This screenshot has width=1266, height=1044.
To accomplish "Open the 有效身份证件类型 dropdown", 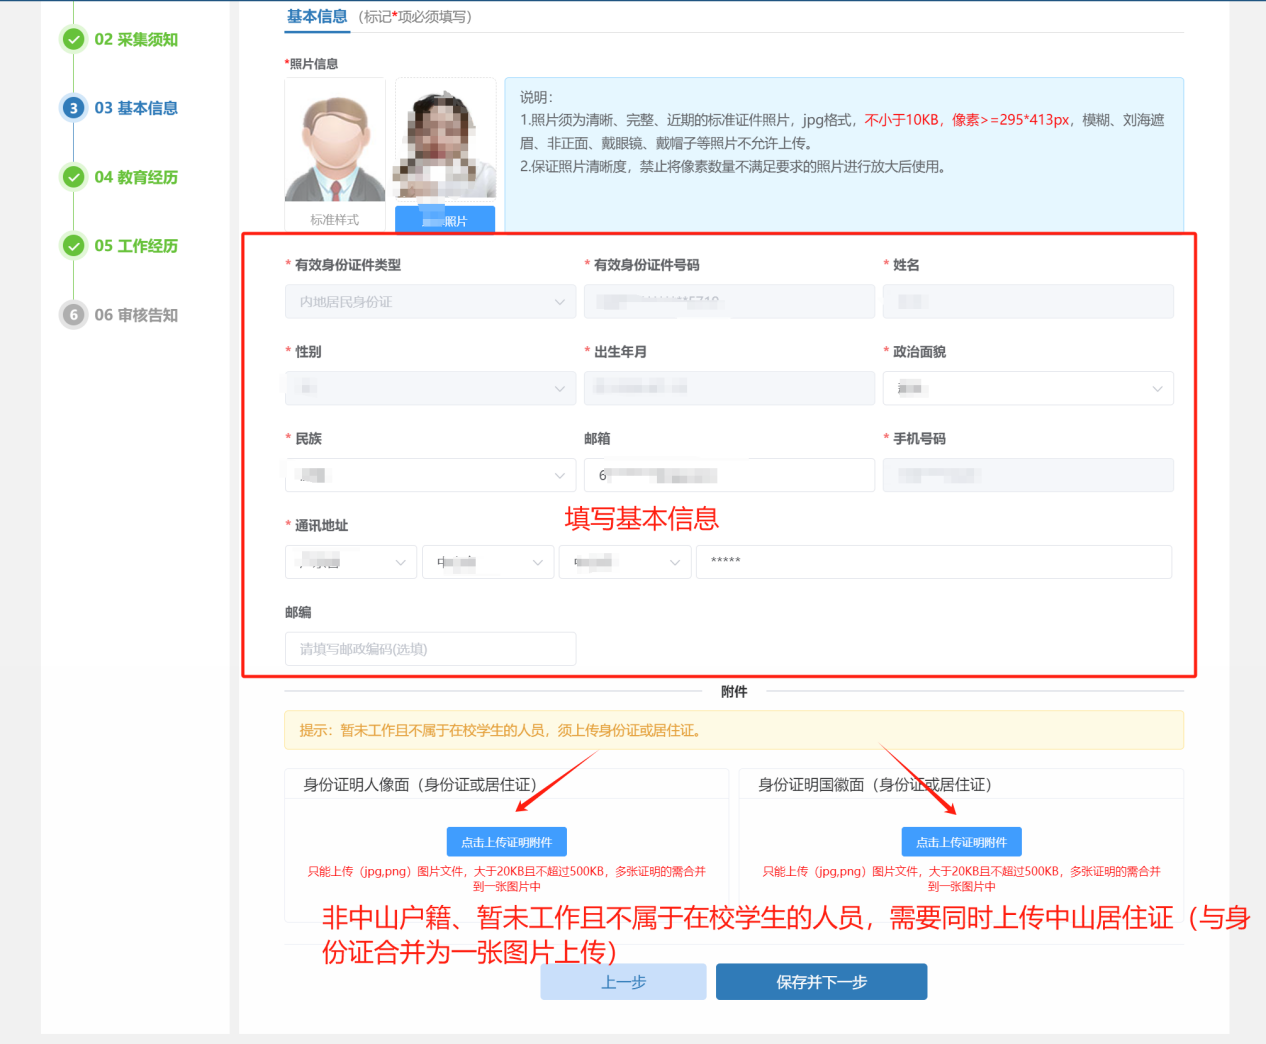I will pyautogui.click(x=430, y=302).
